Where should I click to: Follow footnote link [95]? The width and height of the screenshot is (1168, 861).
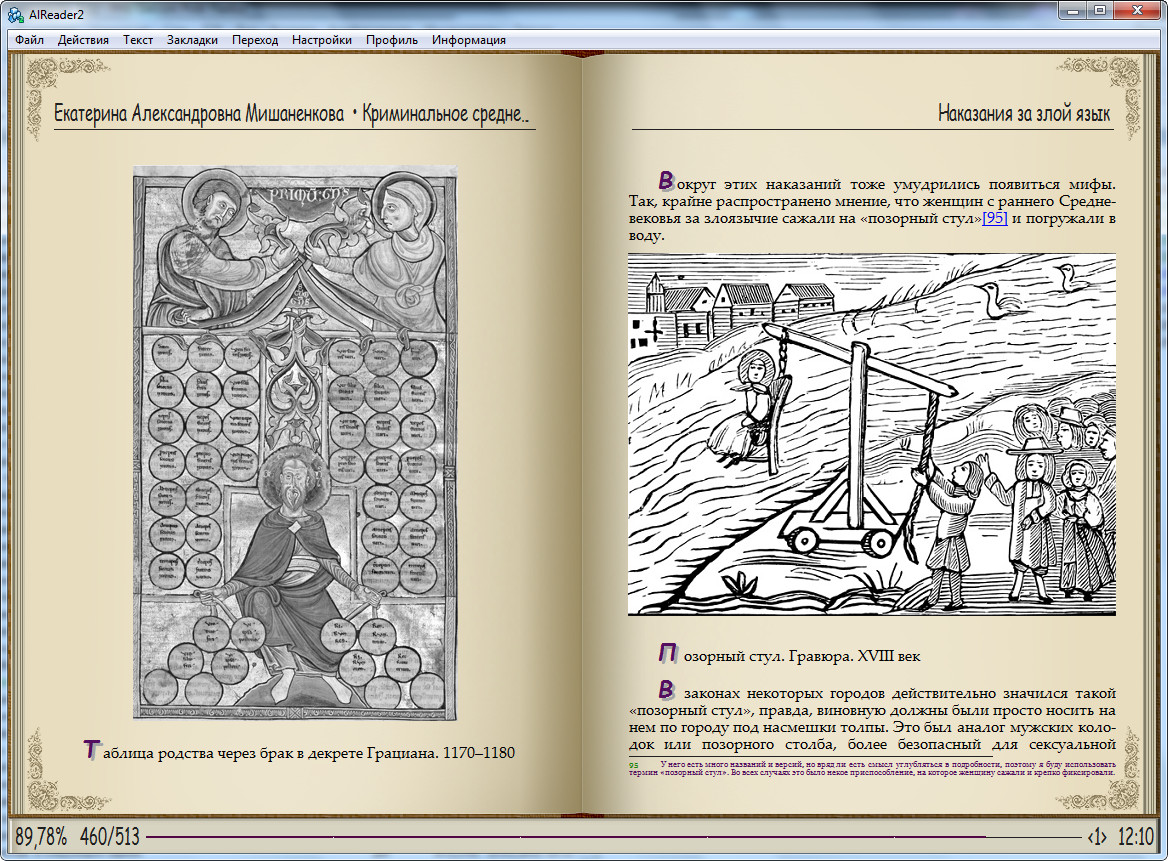coord(994,218)
